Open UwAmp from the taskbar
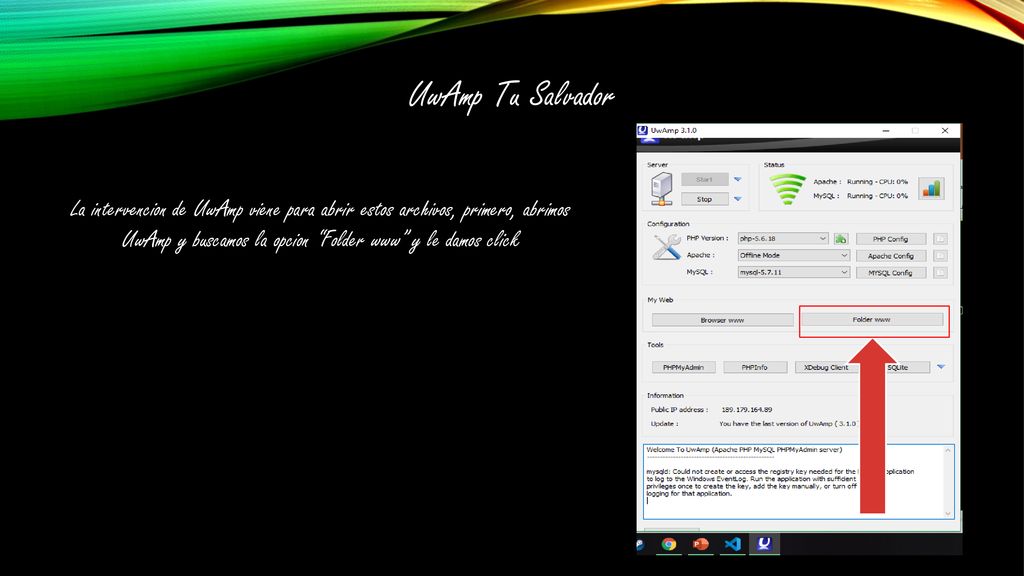 pyautogui.click(x=763, y=544)
